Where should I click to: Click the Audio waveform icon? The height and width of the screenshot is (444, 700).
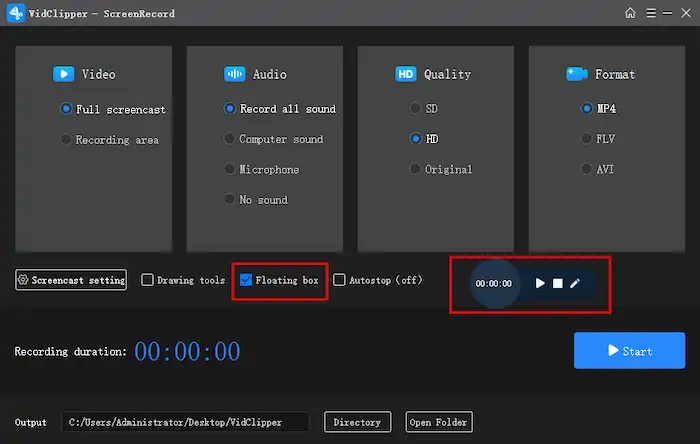click(x=234, y=74)
